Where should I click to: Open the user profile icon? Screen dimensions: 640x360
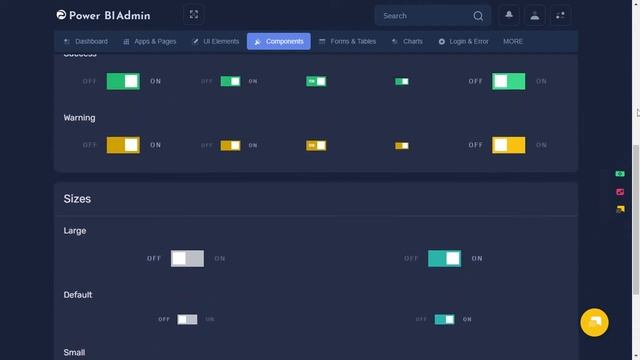point(534,16)
